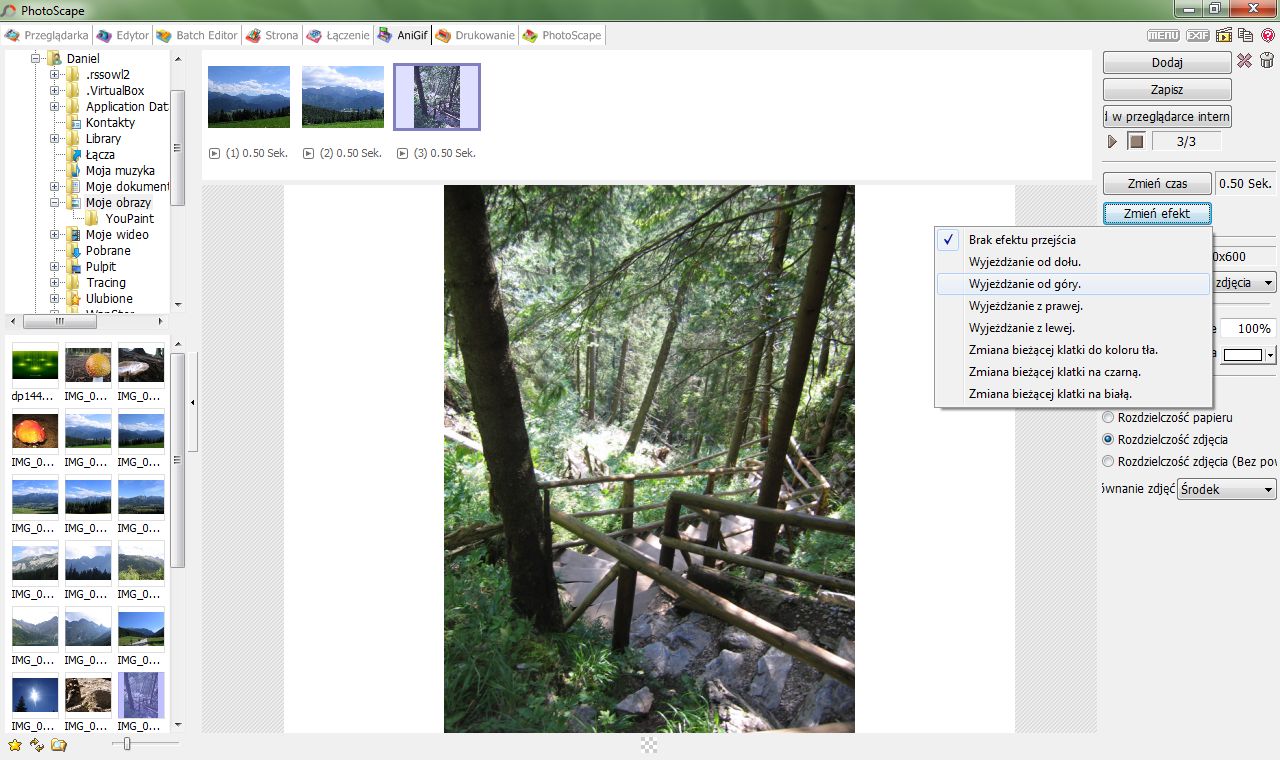Click the preview in web browser button
Viewport: 1280px width, 760px height.
(x=1167, y=117)
